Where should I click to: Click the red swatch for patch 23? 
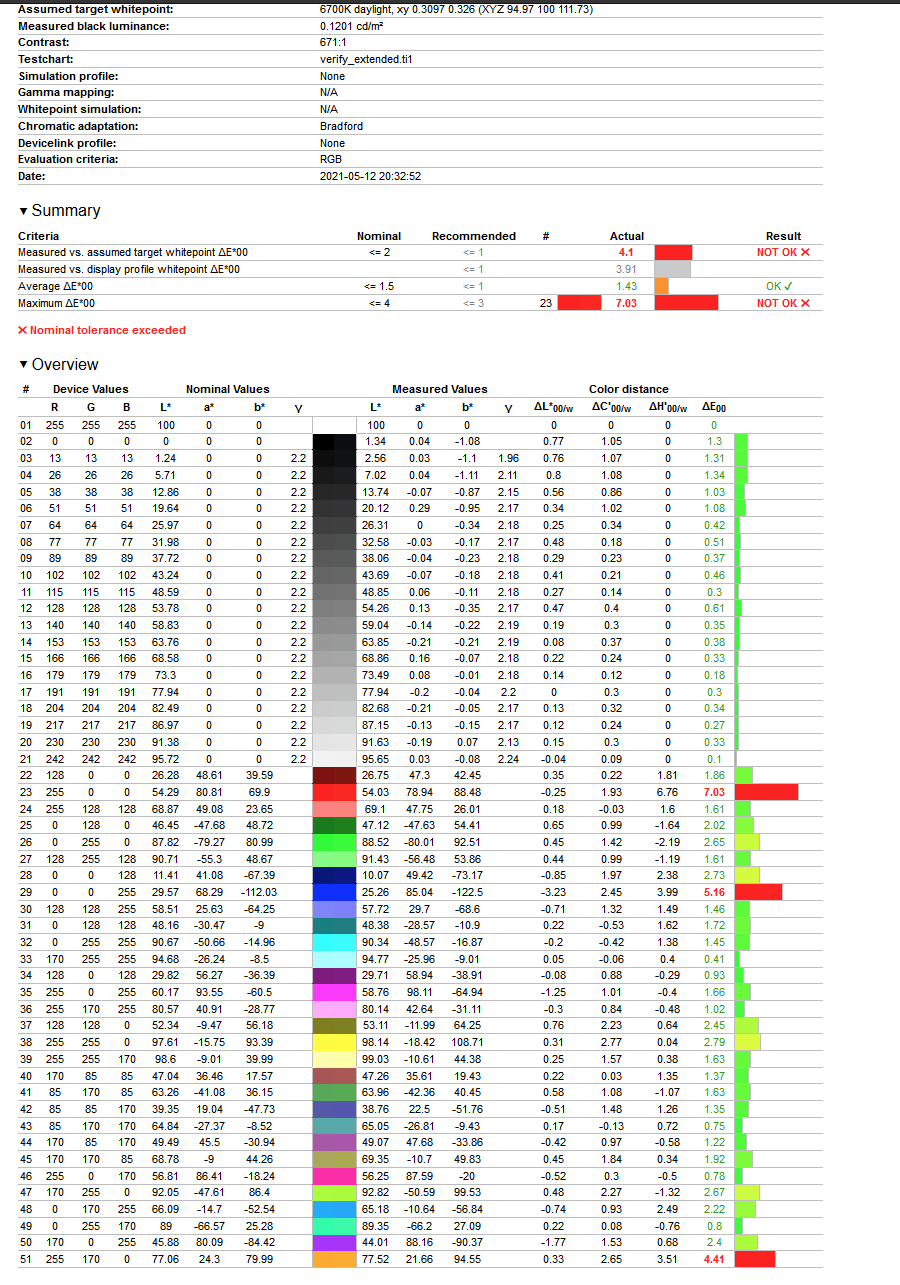(x=334, y=792)
